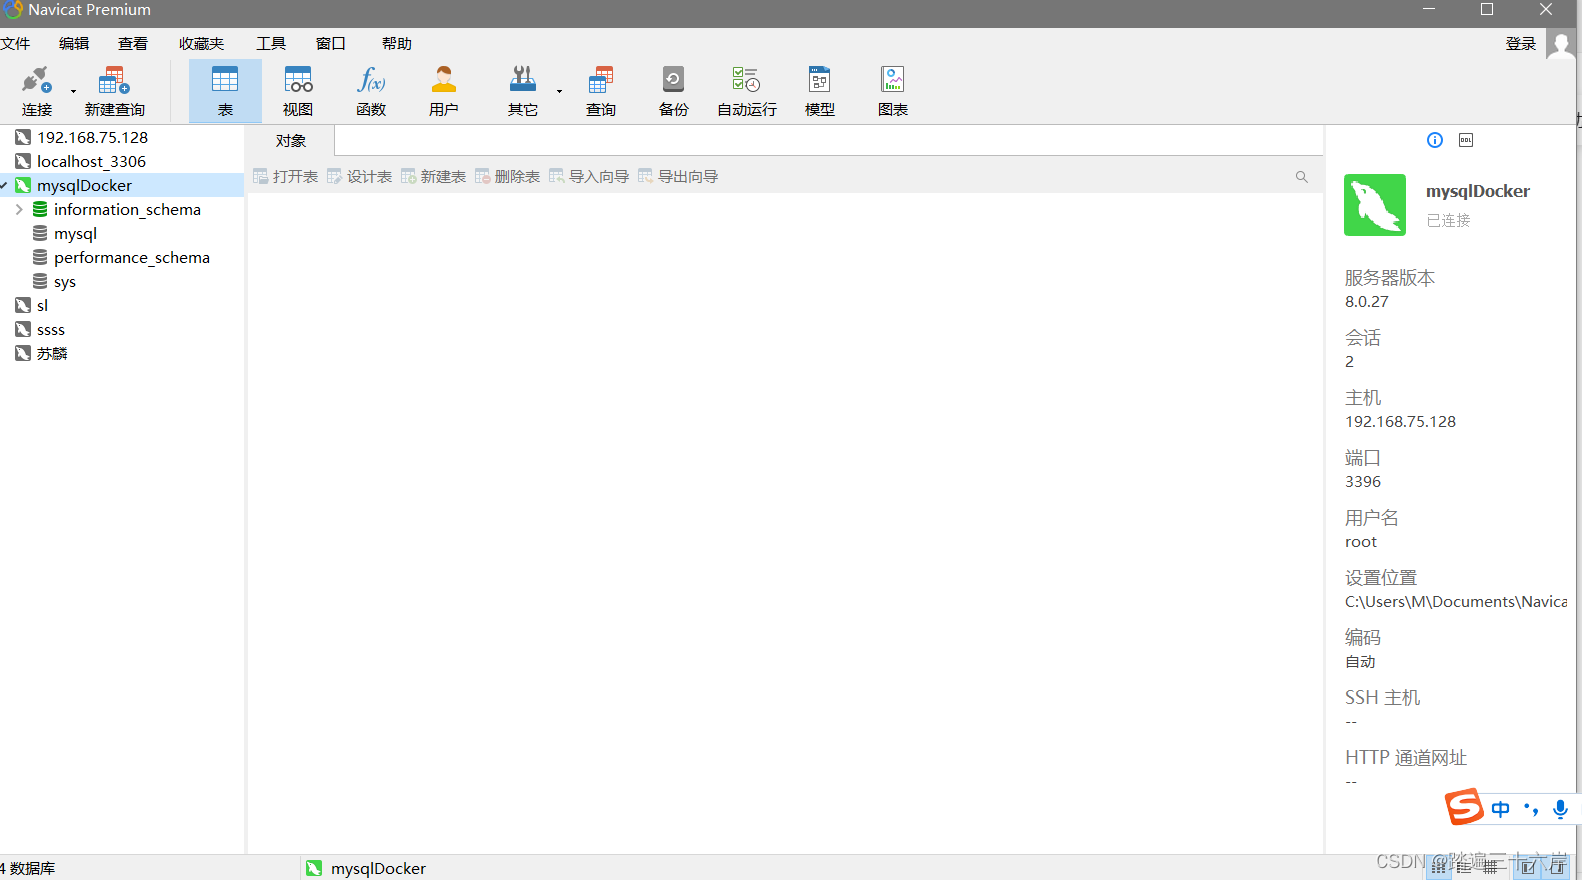Click the root username value
Image resolution: width=1582 pixels, height=880 pixels.
(1361, 542)
